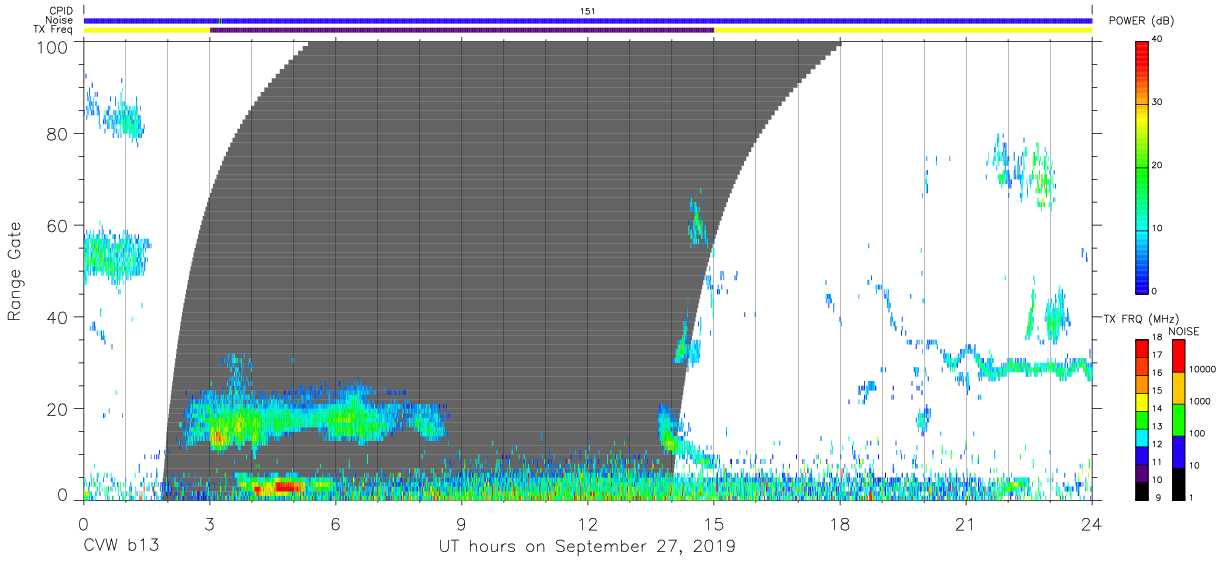1228x567 pixels.
Task: Click the 10000 tick on NOISE scale
Action: (x=1203, y=369)
